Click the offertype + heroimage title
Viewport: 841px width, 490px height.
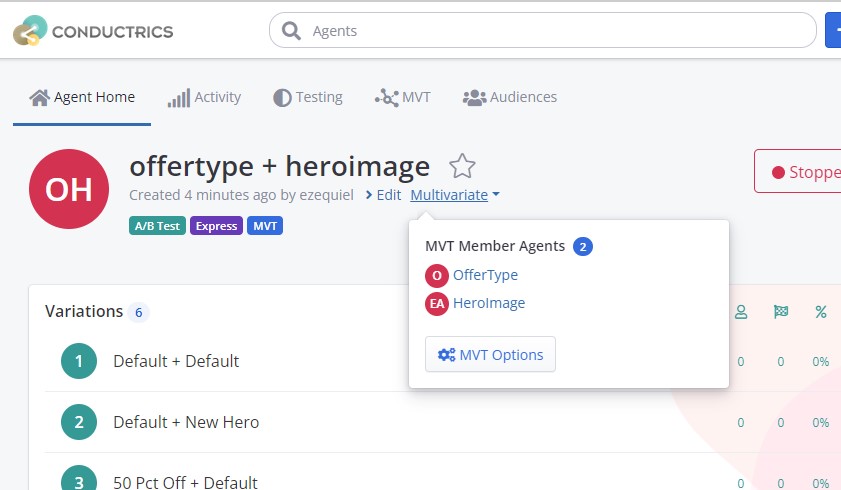point(279,167)
